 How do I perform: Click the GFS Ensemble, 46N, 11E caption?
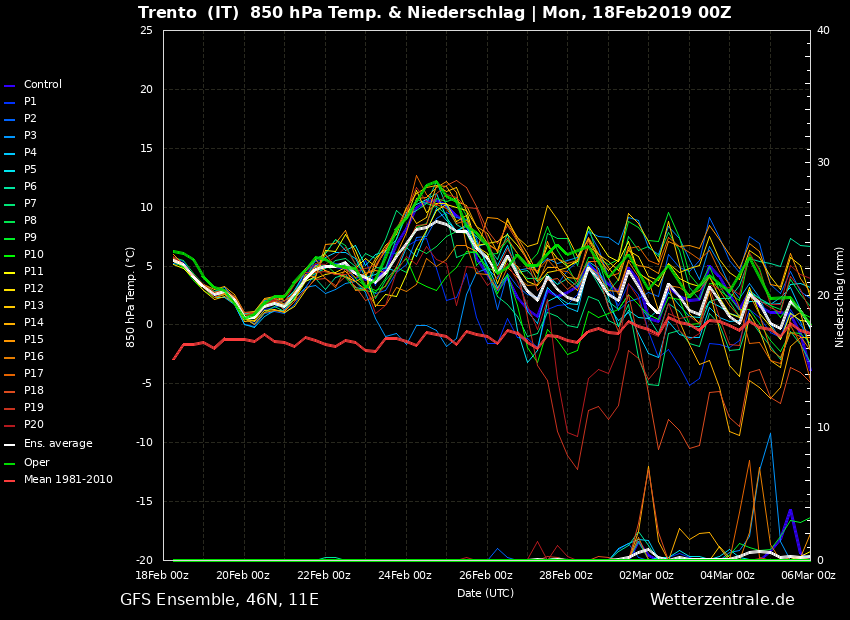pos(220,600)
